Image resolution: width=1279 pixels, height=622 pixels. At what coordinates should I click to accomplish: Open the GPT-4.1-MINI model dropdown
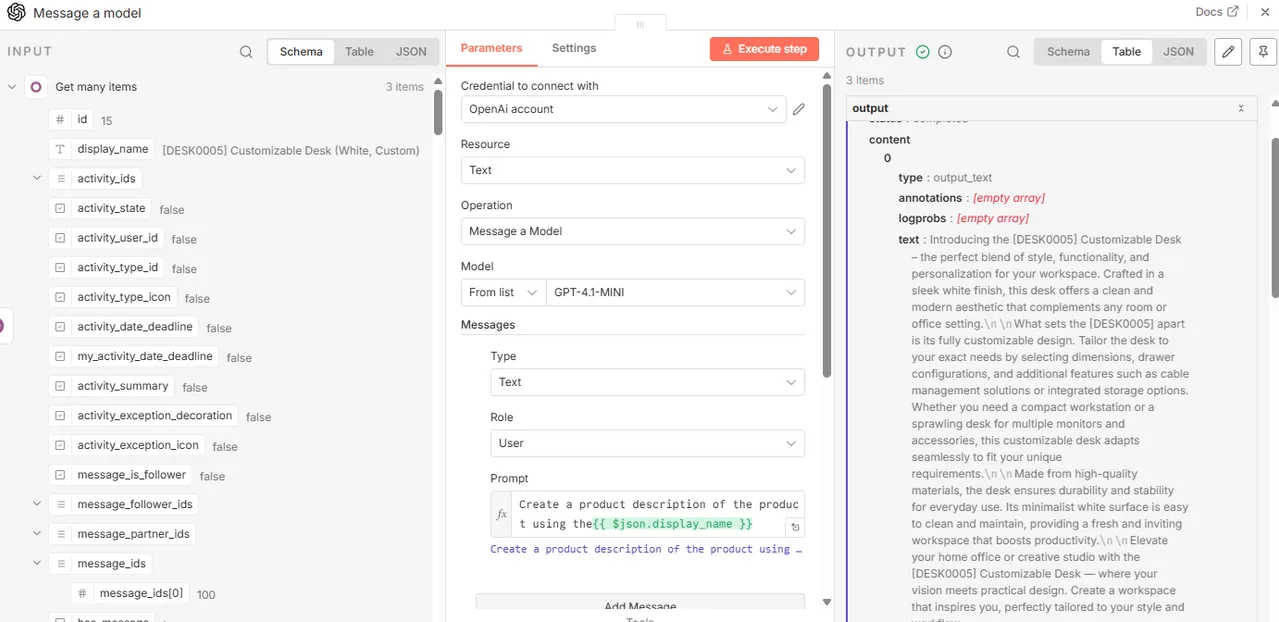tap(675, 292)
